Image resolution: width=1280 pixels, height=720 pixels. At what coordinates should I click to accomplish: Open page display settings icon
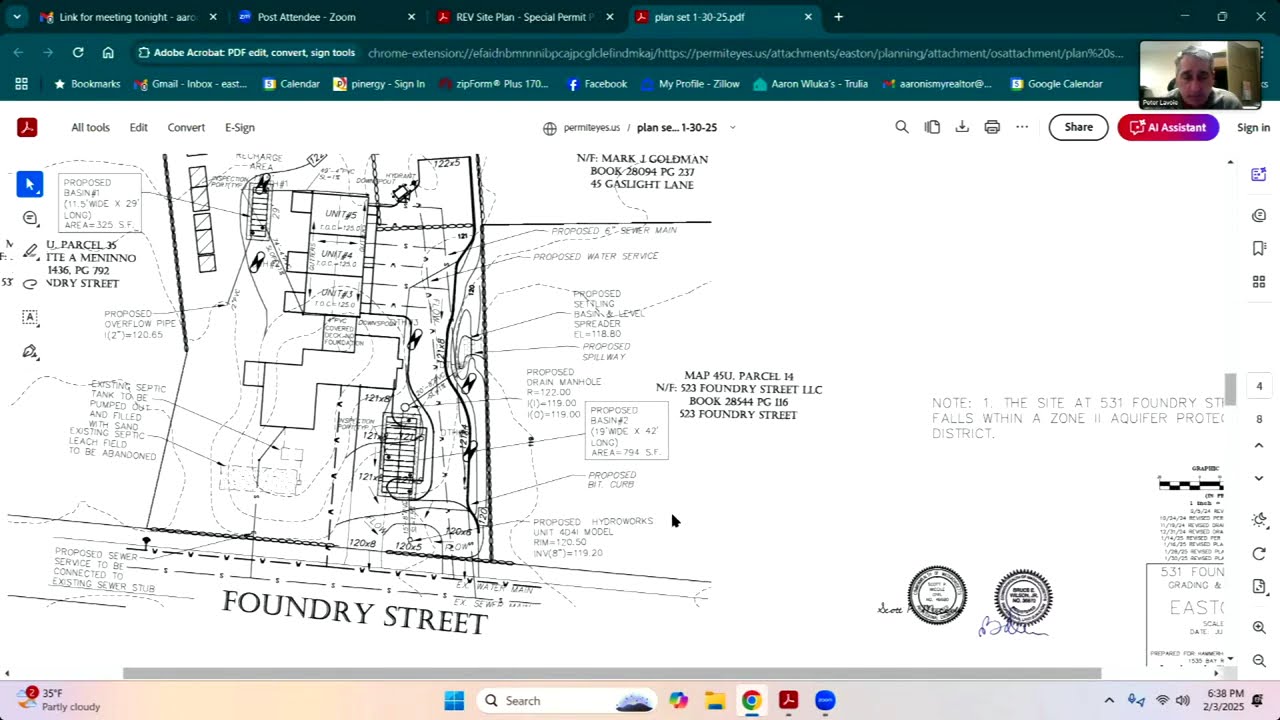[1259, 587]
